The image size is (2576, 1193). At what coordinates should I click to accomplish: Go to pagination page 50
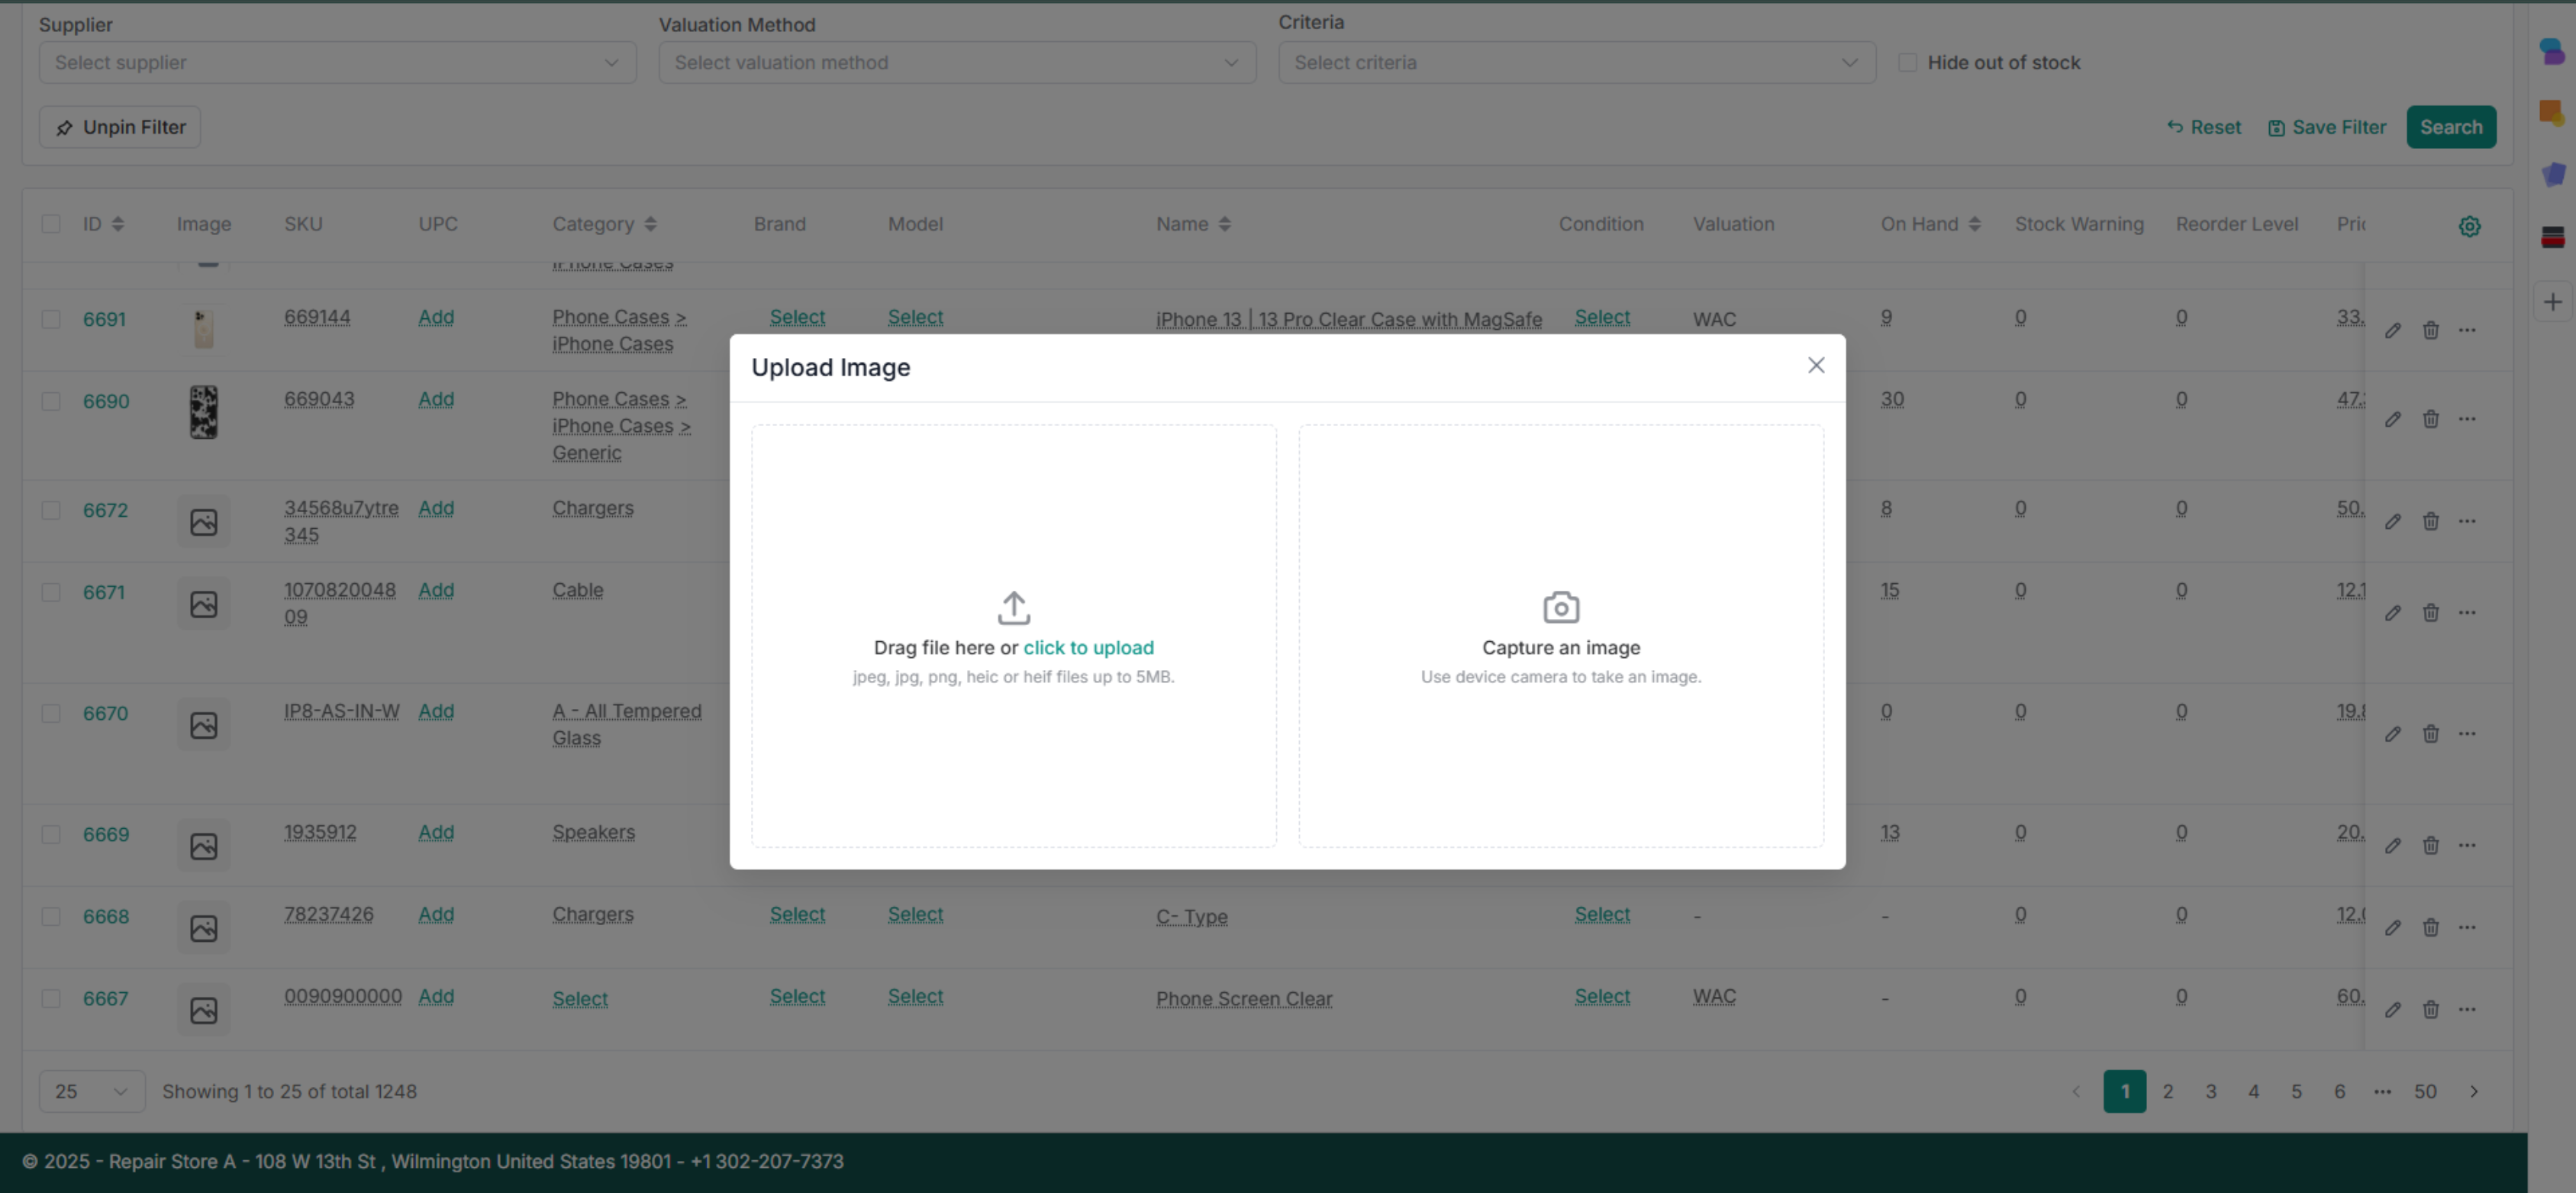tap(2425, 1092)
